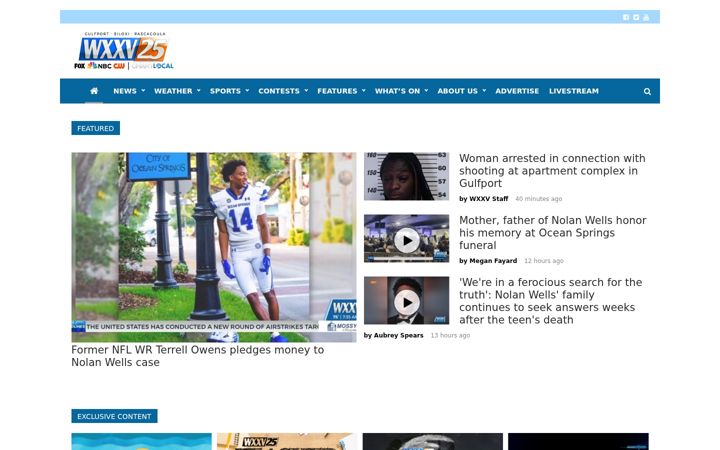Open the Terrell Owens pledges money headline
This screenshot has height=450, width=720.
[197, 356]
